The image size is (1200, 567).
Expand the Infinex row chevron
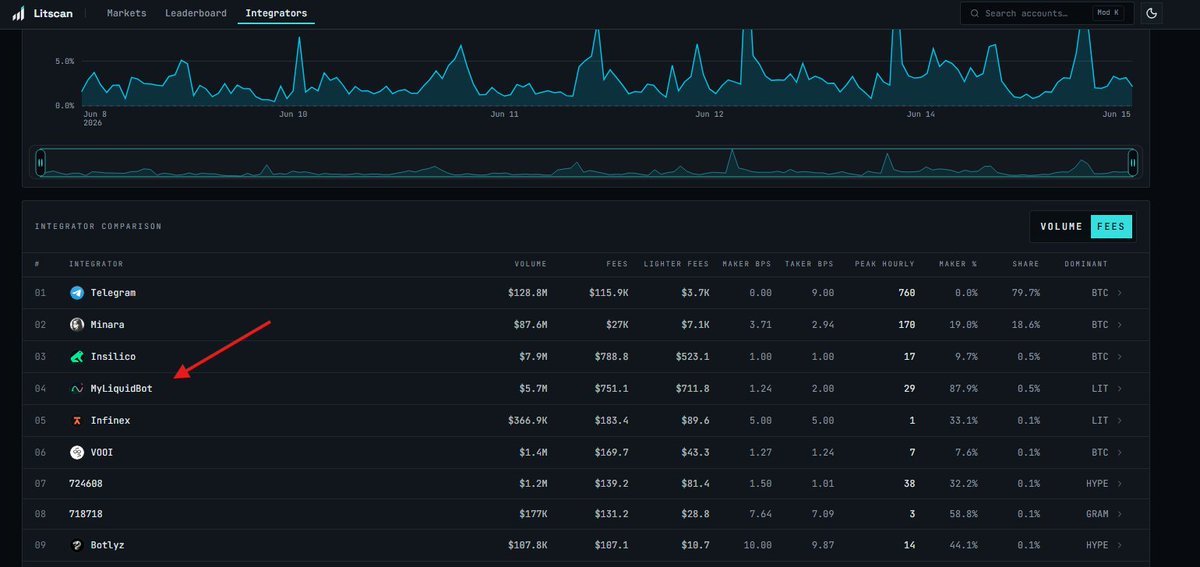click(x=1119, y=421)
